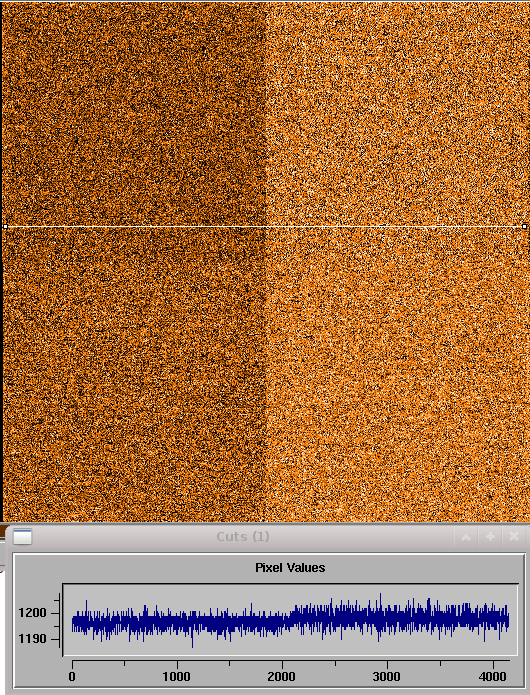
Task: Maximize the Cuts window with plus button
Action: coord(490,537)
